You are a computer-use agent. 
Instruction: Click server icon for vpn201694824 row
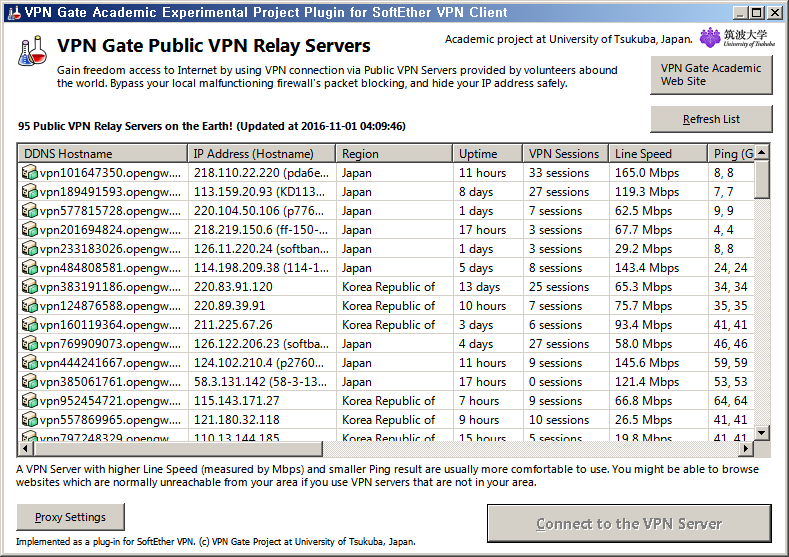click(30, 230)
